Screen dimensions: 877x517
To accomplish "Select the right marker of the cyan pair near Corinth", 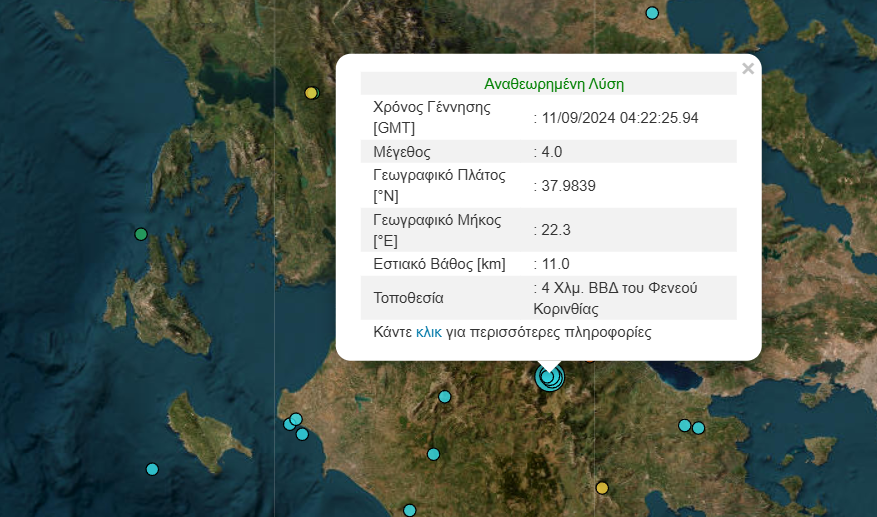I will tap(698, 428).
